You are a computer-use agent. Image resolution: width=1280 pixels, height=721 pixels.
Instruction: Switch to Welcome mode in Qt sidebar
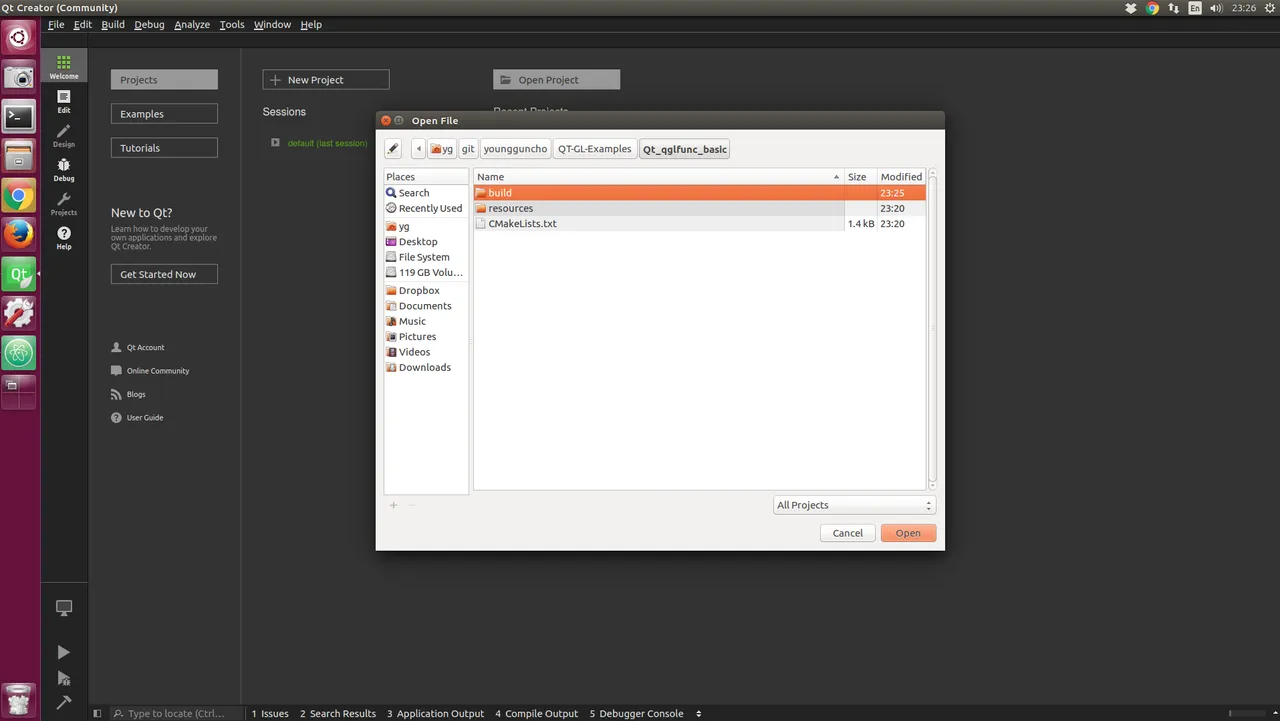point(64,67)
